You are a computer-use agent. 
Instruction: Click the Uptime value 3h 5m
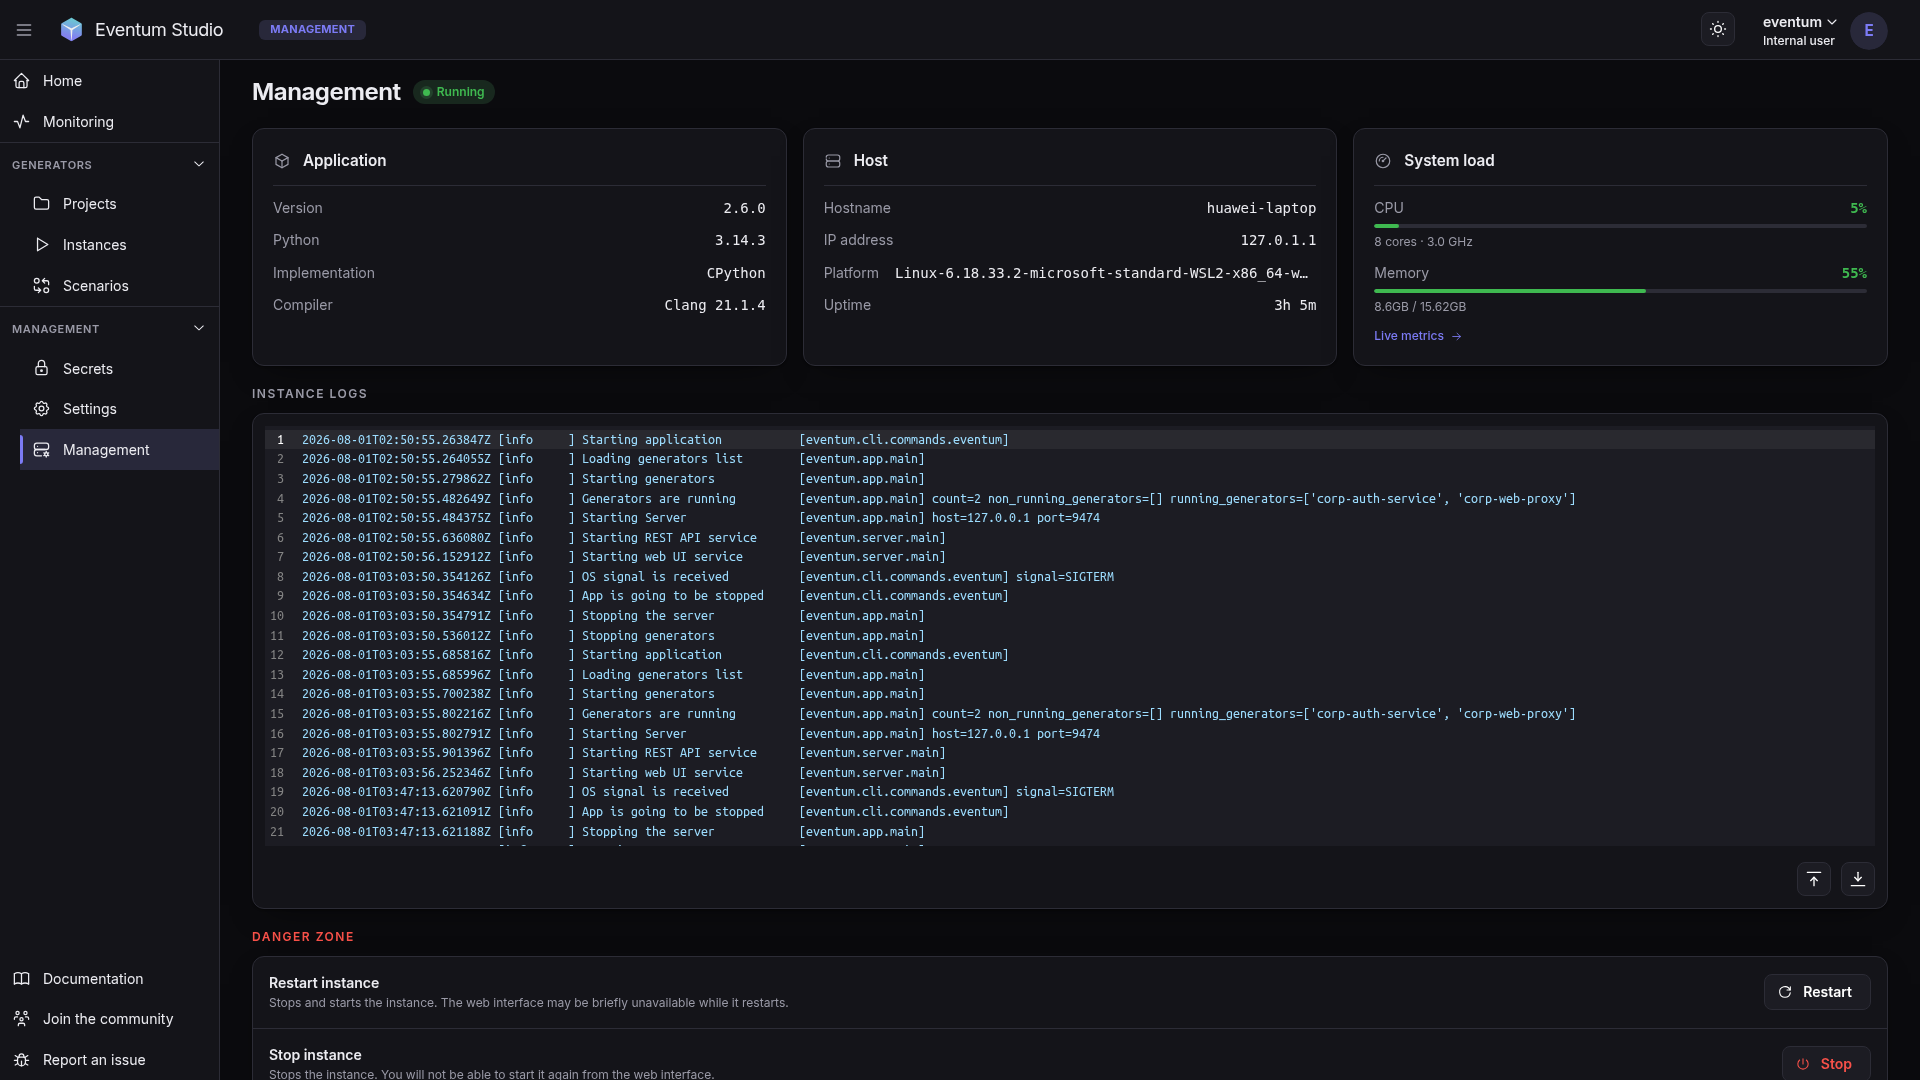pos(1295,305)
